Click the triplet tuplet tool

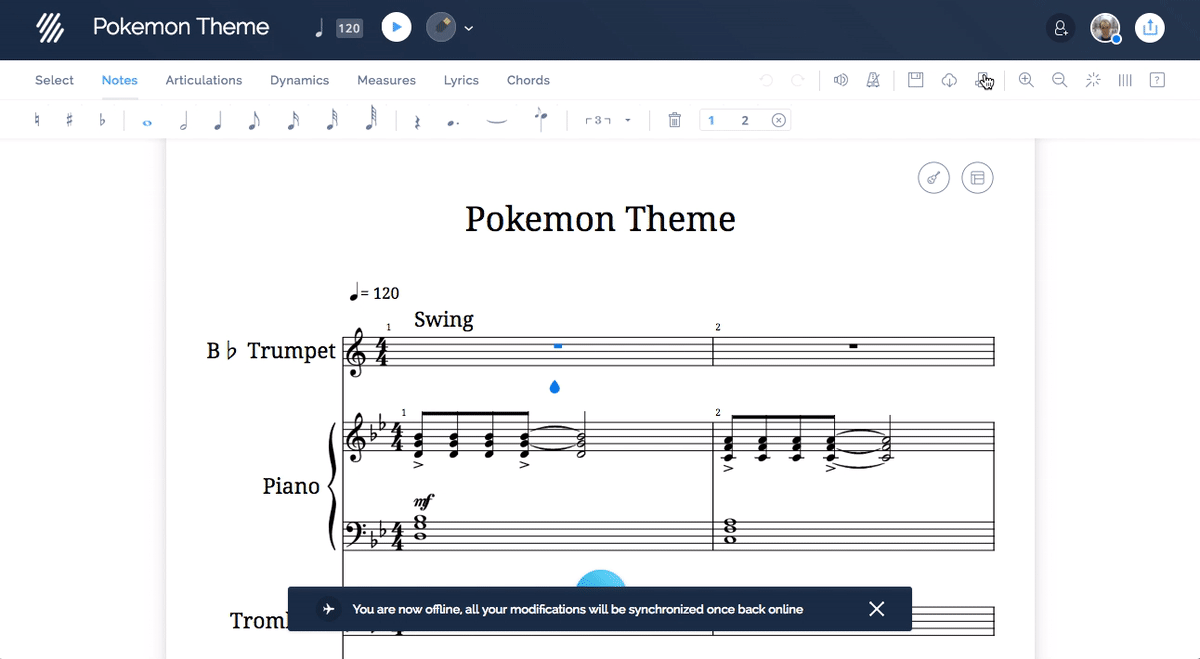[598, 120]
